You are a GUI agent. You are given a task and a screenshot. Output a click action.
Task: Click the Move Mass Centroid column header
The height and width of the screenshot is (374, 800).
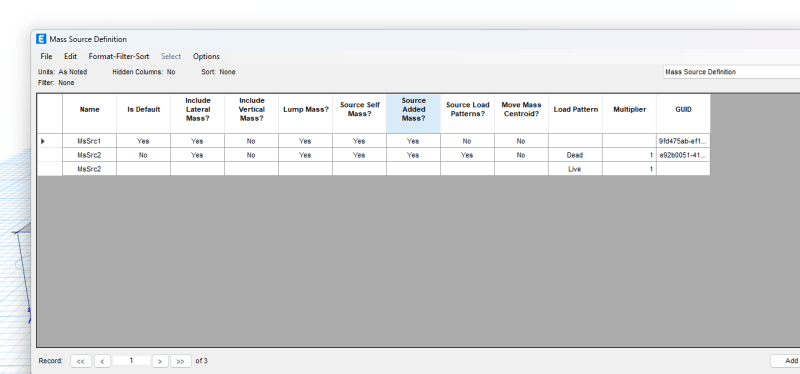(x=521, y=113)
